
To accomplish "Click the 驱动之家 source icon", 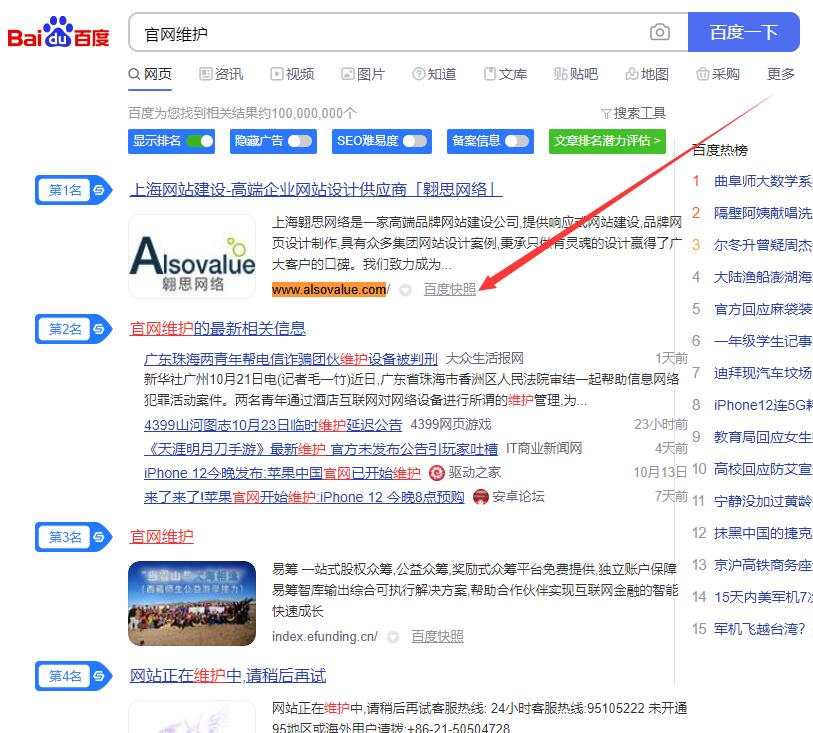I will tap(437, 473).
